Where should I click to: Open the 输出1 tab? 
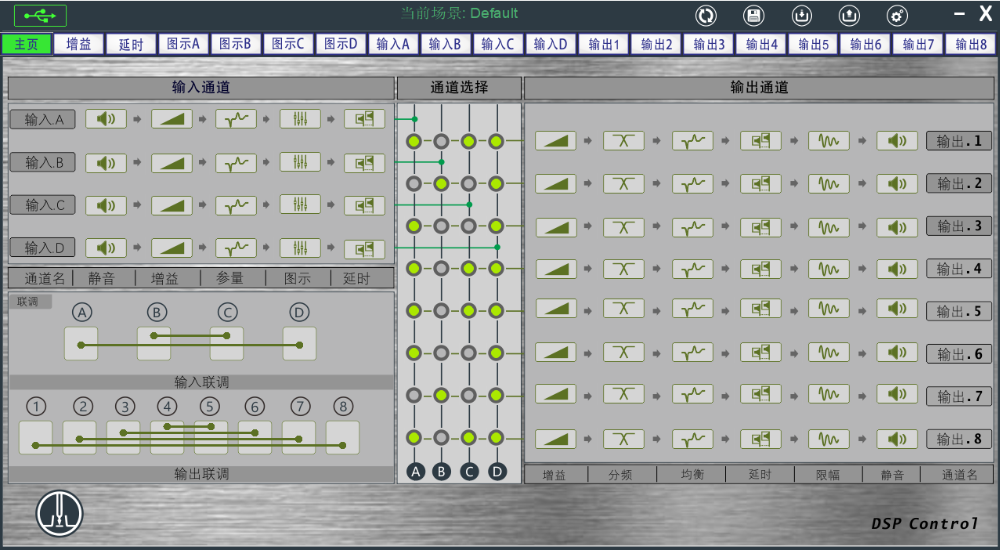[x=604, y=44]
